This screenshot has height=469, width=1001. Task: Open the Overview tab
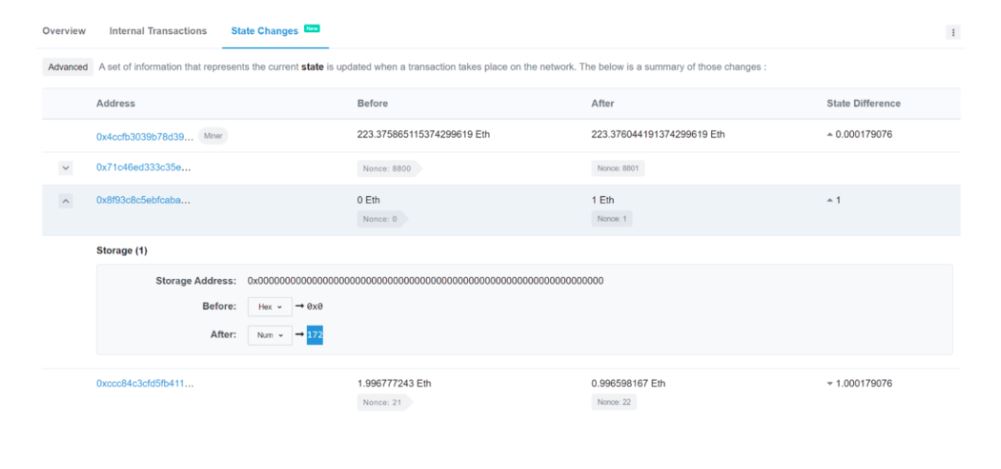click(64, 31)
